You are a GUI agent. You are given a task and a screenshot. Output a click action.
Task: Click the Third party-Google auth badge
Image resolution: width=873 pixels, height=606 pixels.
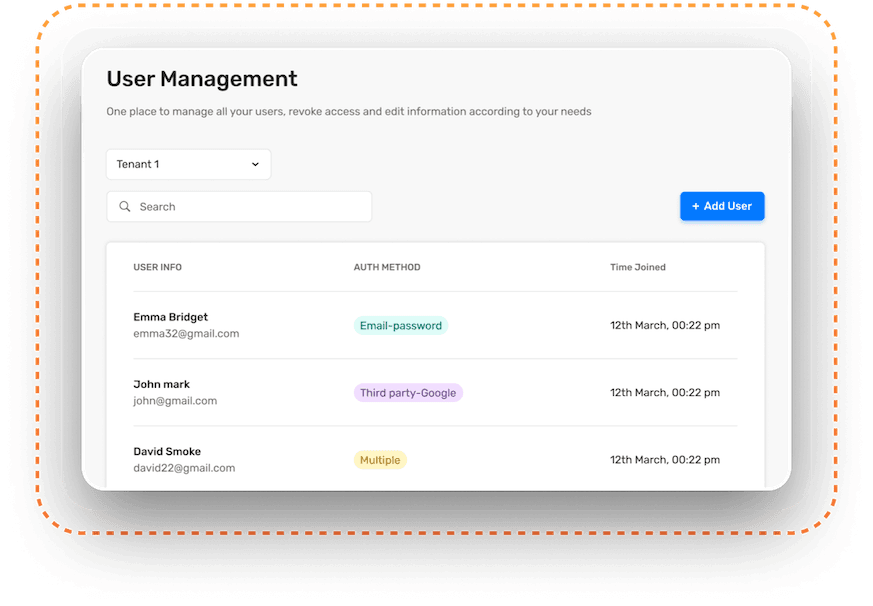click(x=408, y=393)
